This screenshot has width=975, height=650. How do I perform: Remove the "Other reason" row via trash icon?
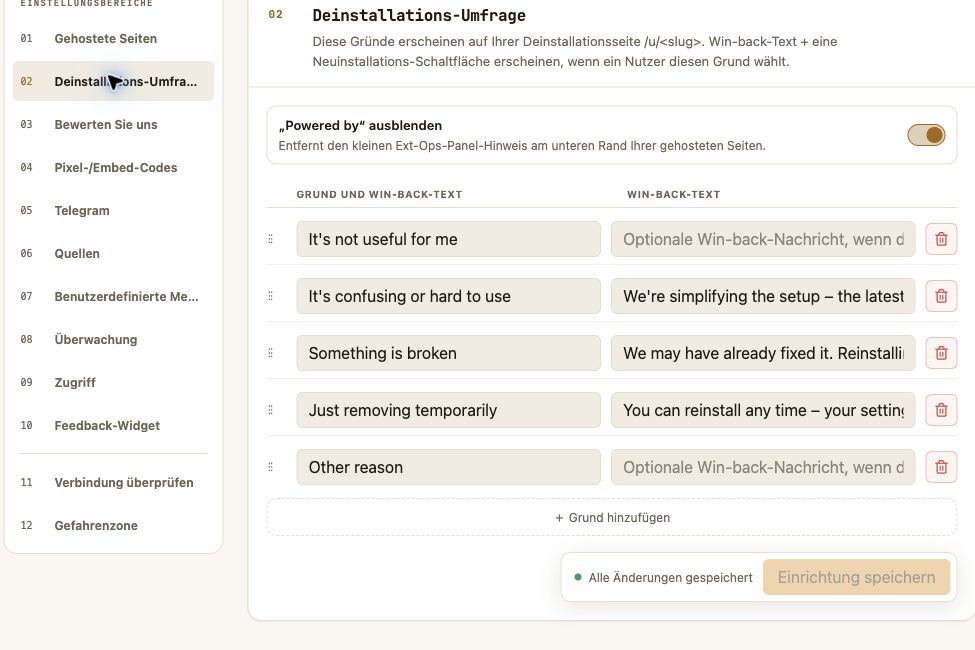(941, 467)
